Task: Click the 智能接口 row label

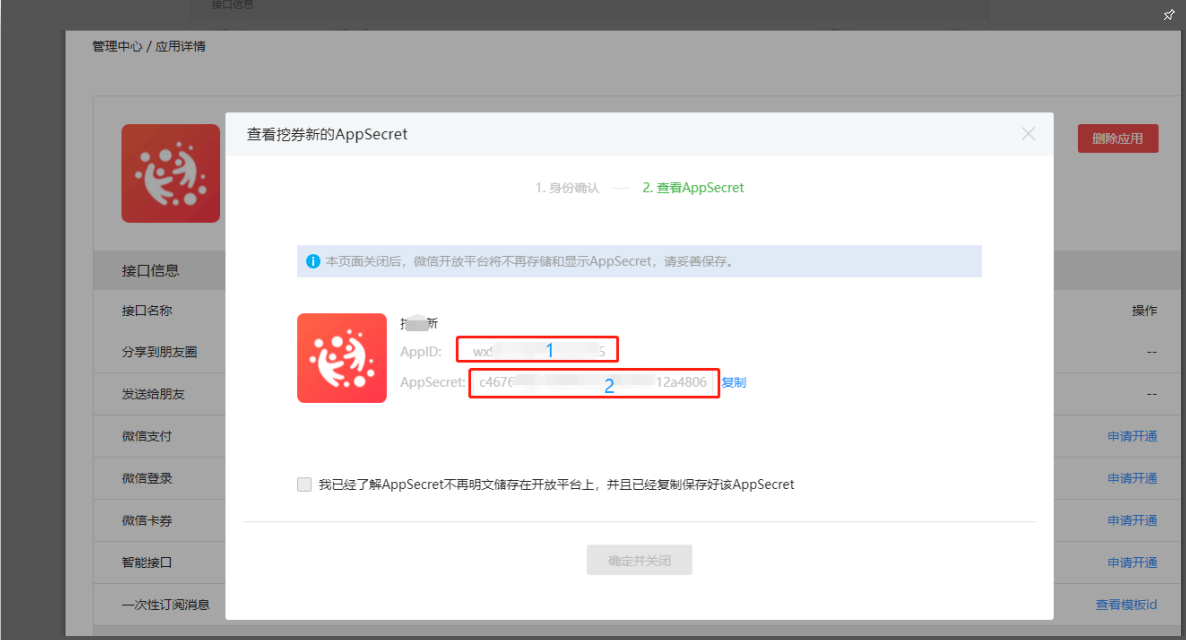Action: coord(147,562)
